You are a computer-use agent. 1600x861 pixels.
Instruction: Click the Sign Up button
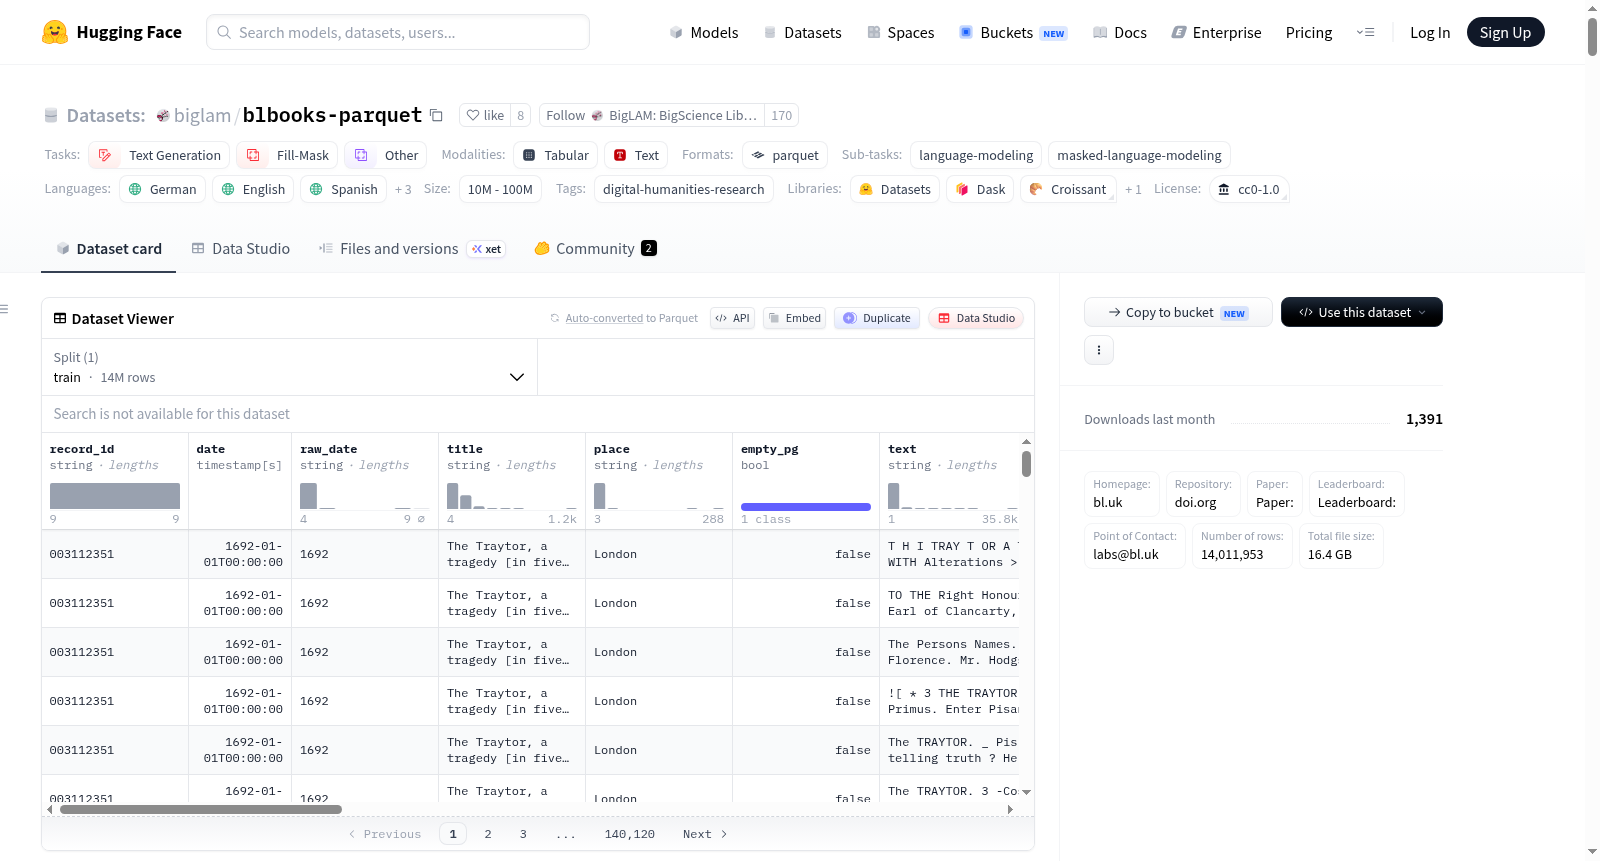click(1505, 32)
